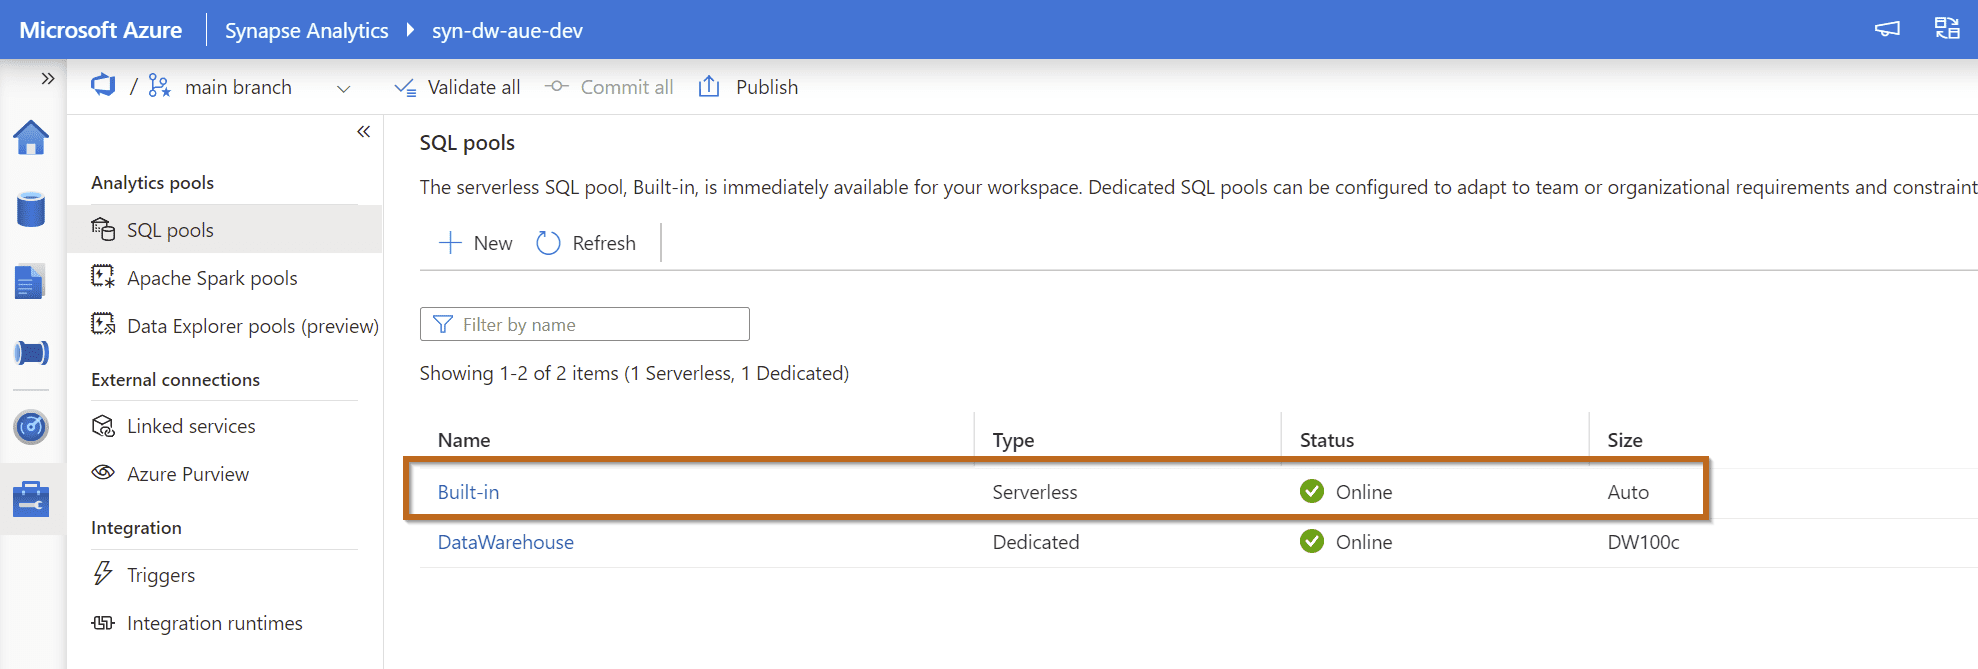Select SQL pools in the sidebar

coord(225,230)
